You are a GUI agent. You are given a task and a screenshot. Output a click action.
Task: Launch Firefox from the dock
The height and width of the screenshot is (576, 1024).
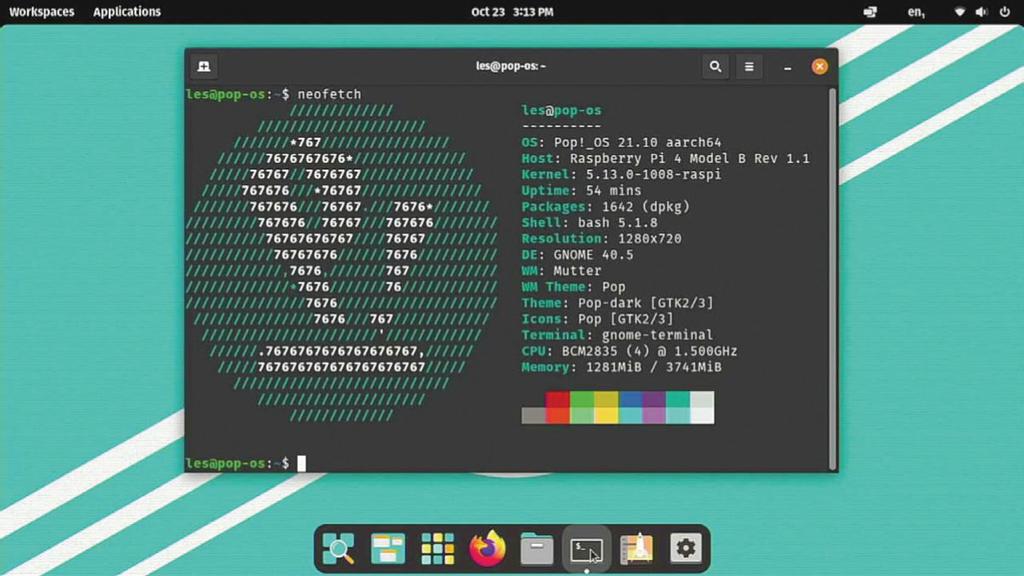[487, 549]
